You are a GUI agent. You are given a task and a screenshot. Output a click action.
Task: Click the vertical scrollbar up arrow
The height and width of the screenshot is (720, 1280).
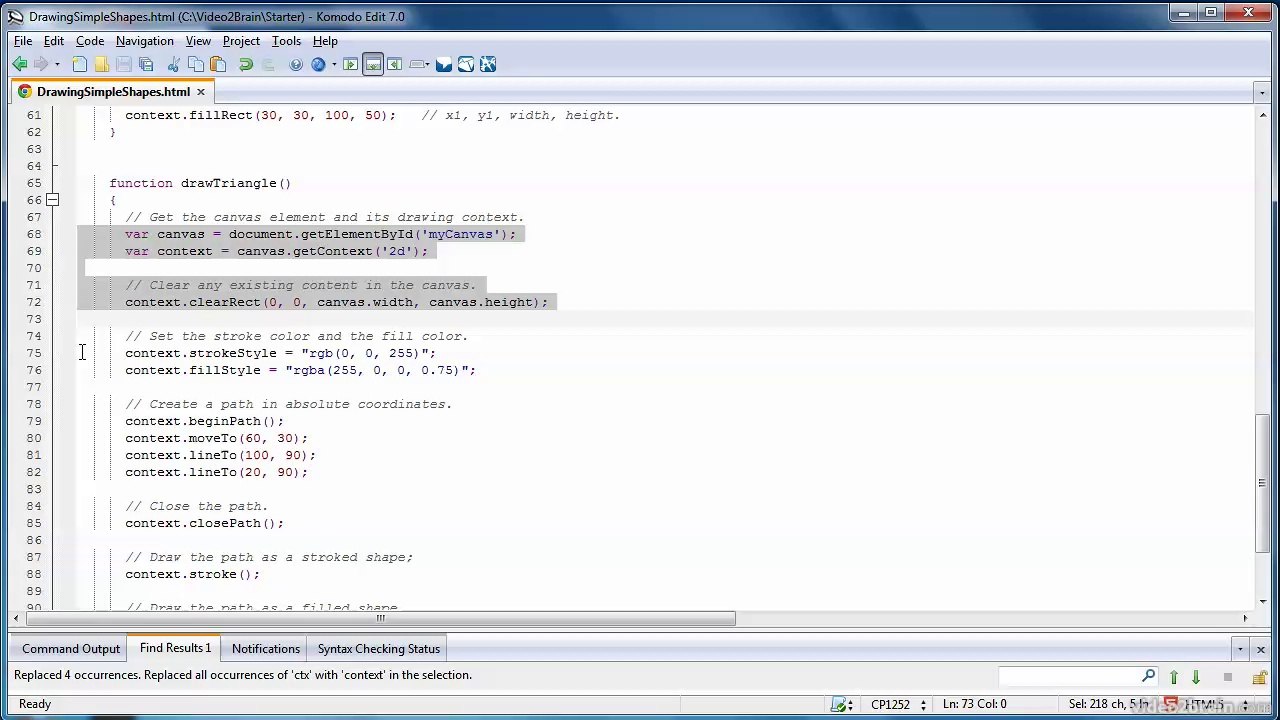click(x=1262, y=116)
